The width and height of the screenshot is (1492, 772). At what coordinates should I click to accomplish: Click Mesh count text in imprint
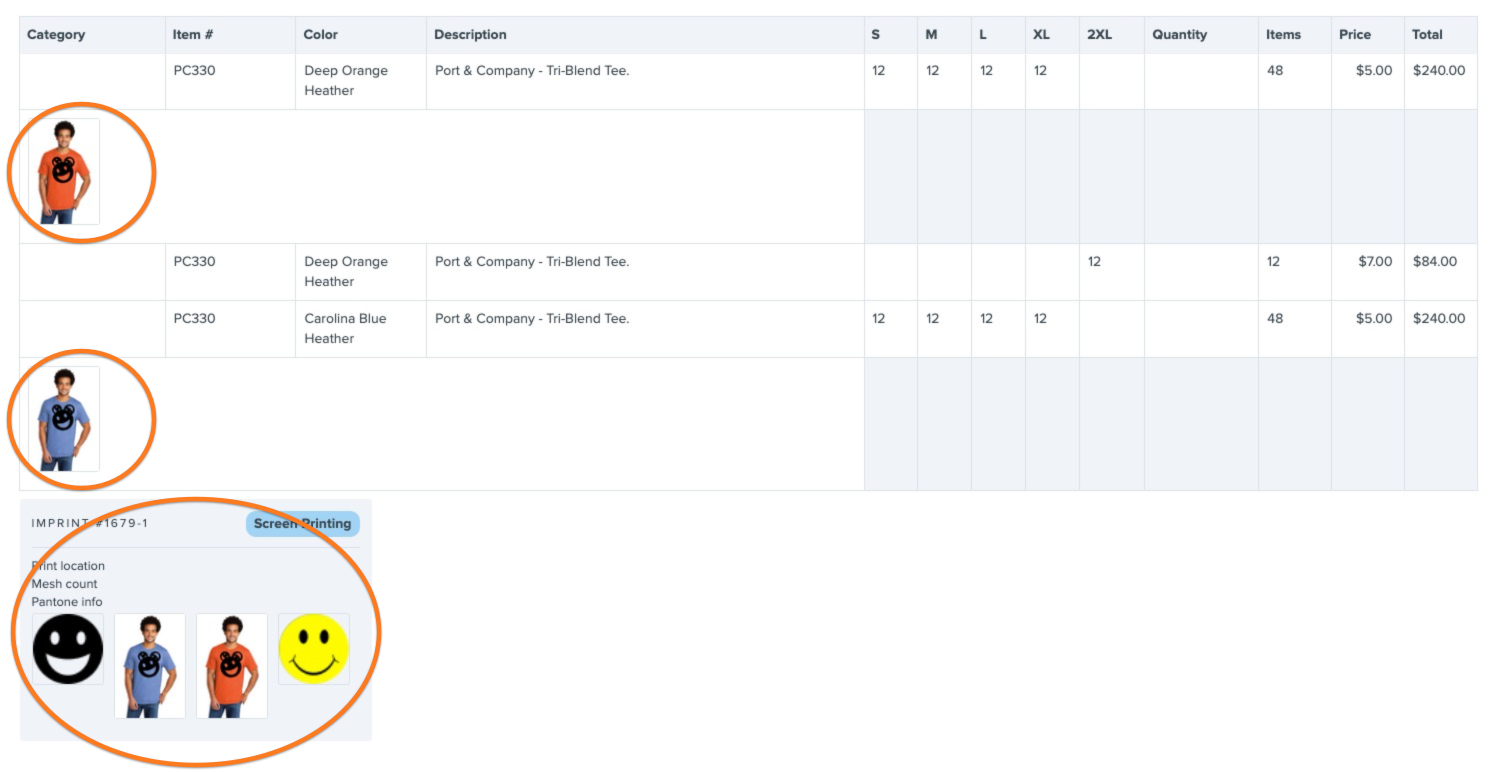[64, 584]
